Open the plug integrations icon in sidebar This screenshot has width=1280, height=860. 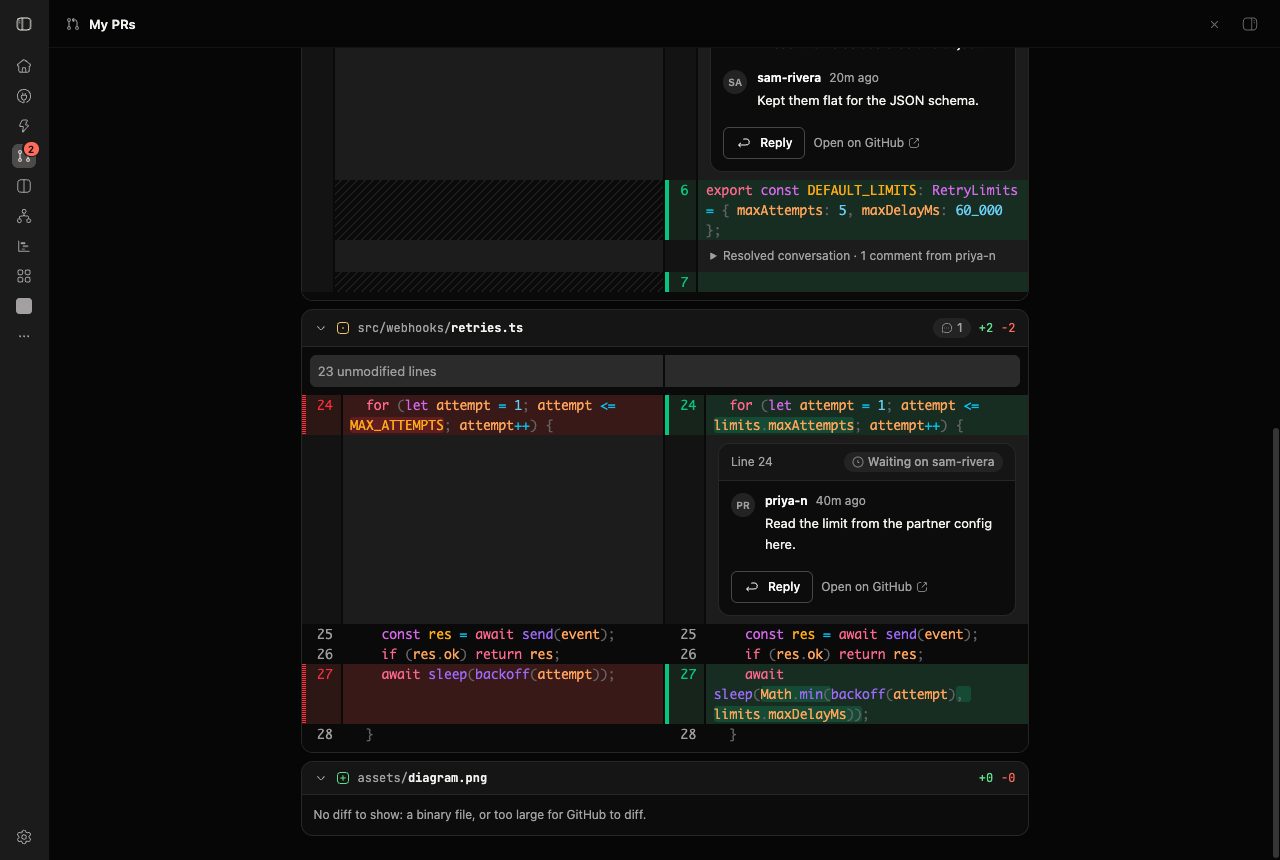24,96
